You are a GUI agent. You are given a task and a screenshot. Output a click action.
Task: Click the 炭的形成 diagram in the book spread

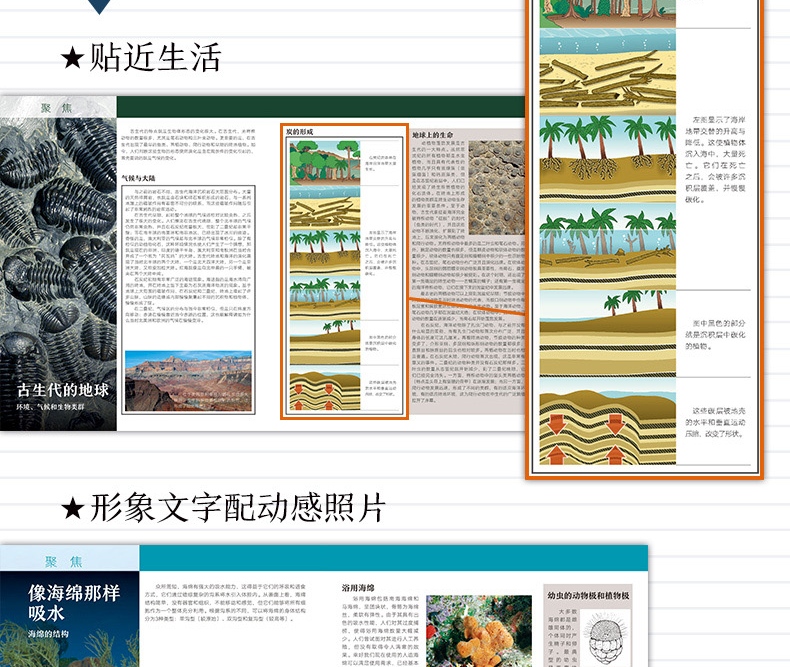343,272
